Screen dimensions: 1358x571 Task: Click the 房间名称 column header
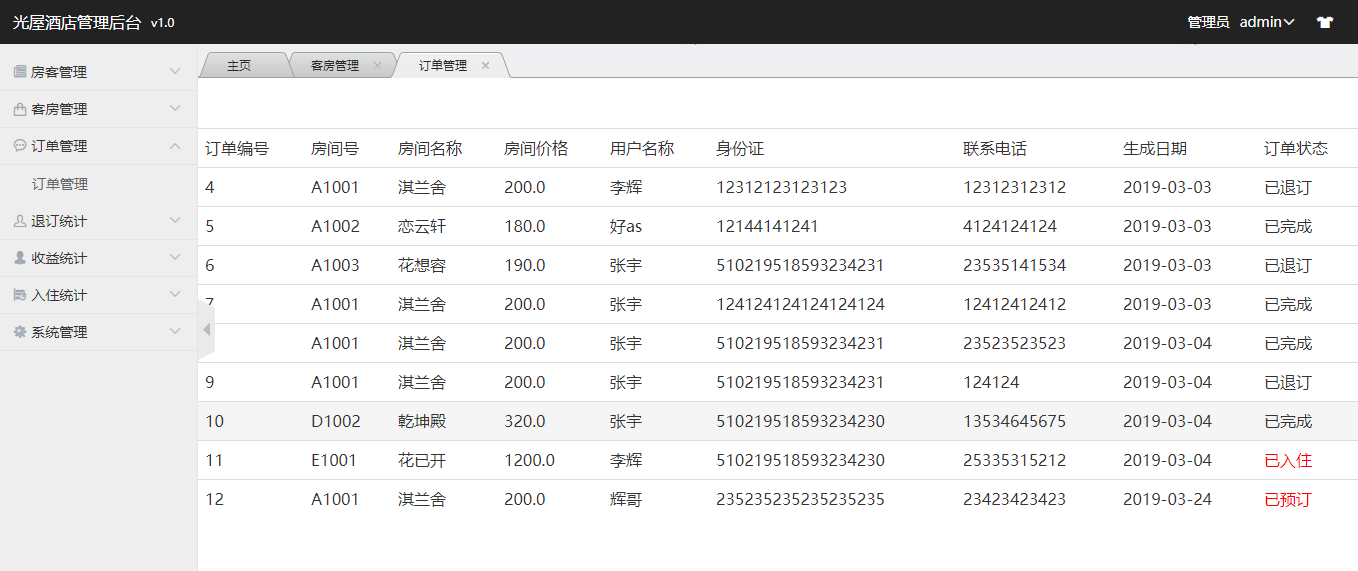430,149
